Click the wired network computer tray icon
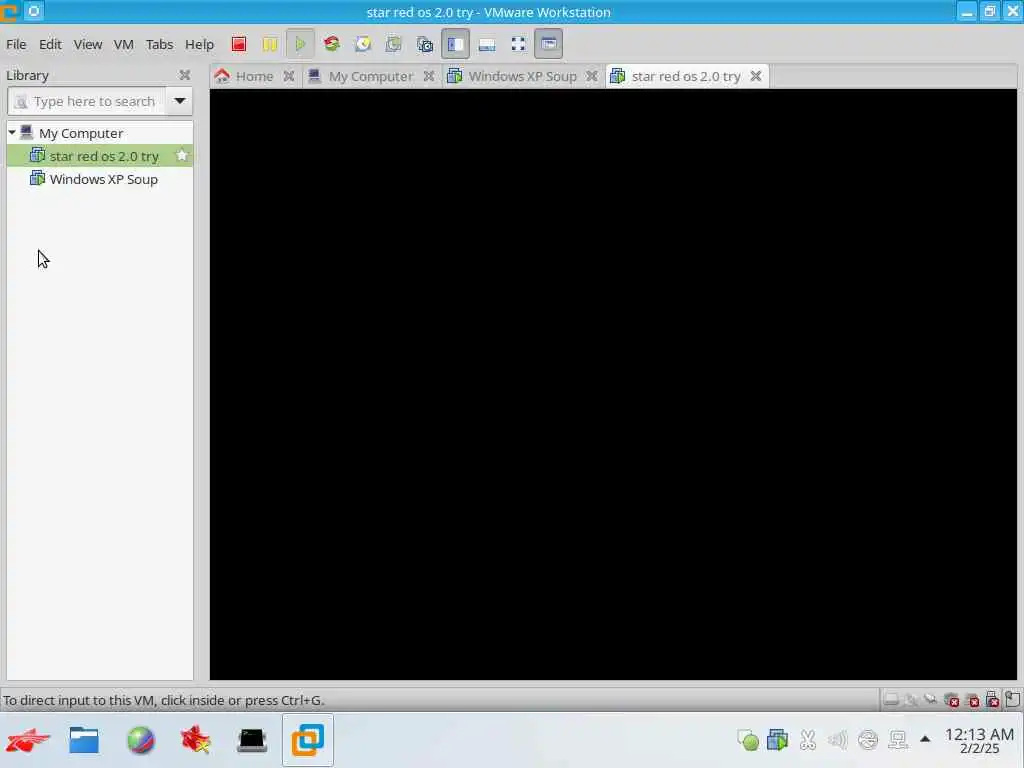Viewport: 1024px width, 768px height. tap(898, 740)
